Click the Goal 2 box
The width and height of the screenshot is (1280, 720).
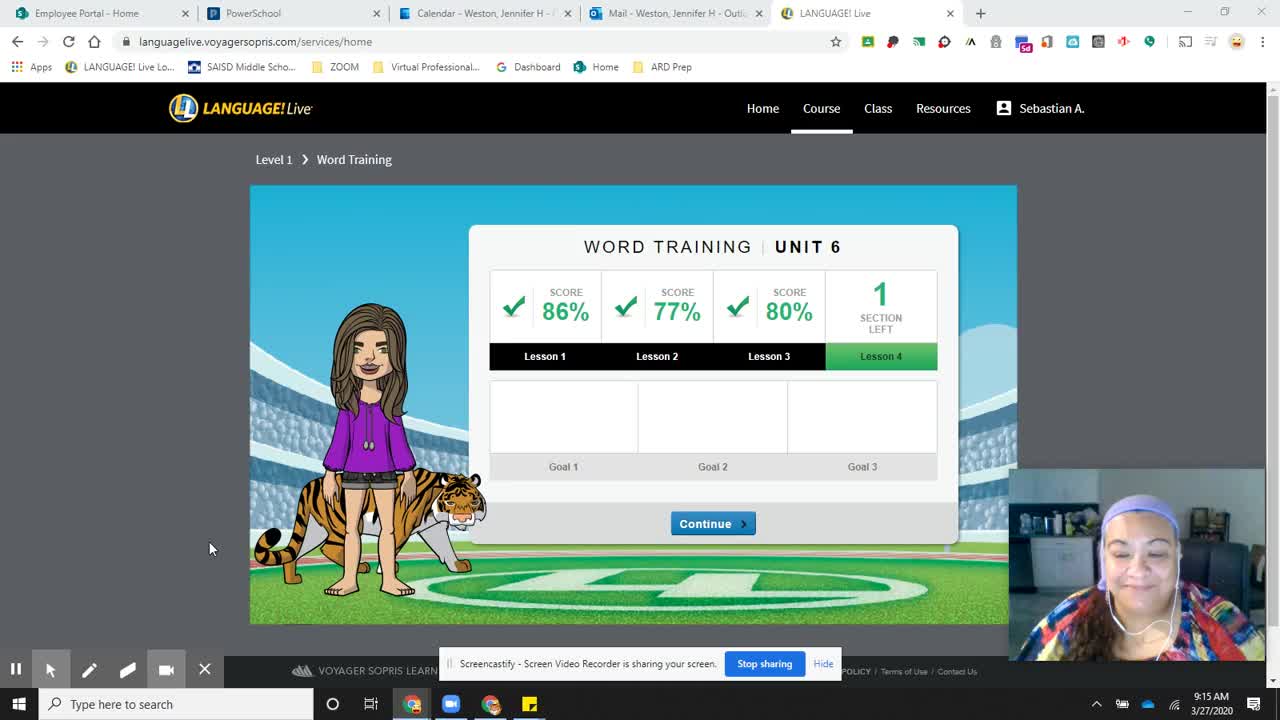point(713,430)
